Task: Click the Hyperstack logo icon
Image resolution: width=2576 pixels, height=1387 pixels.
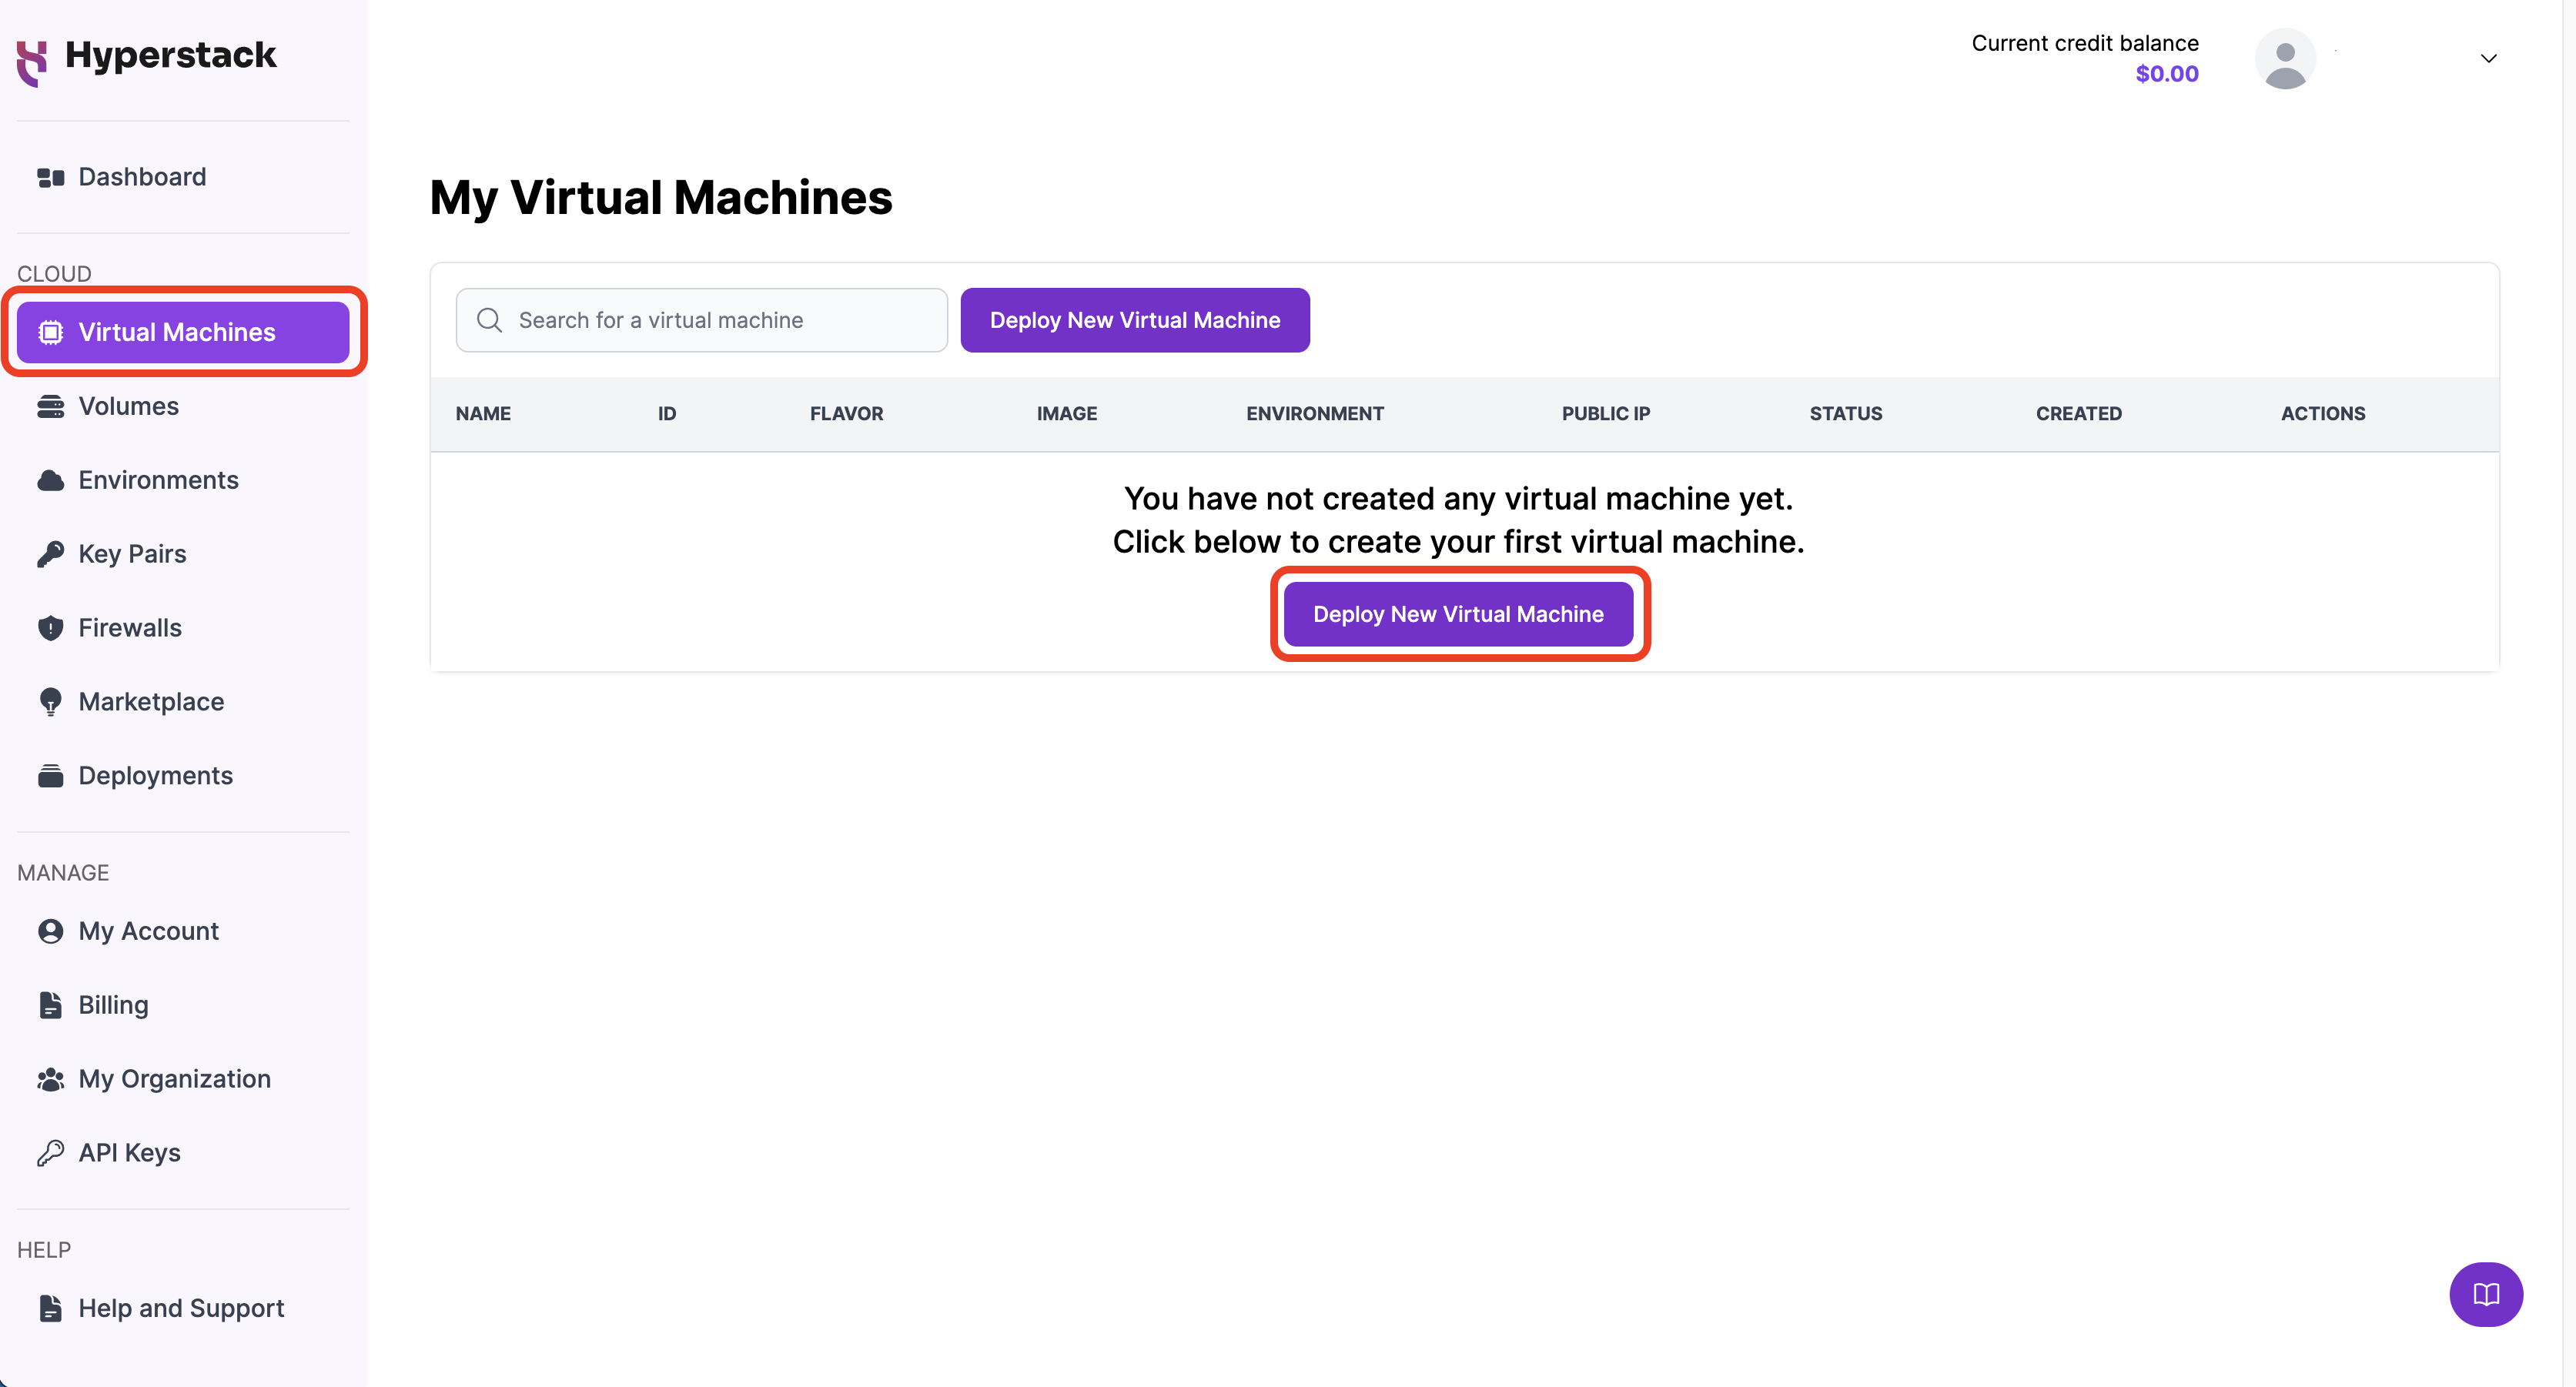Action: 32,63
